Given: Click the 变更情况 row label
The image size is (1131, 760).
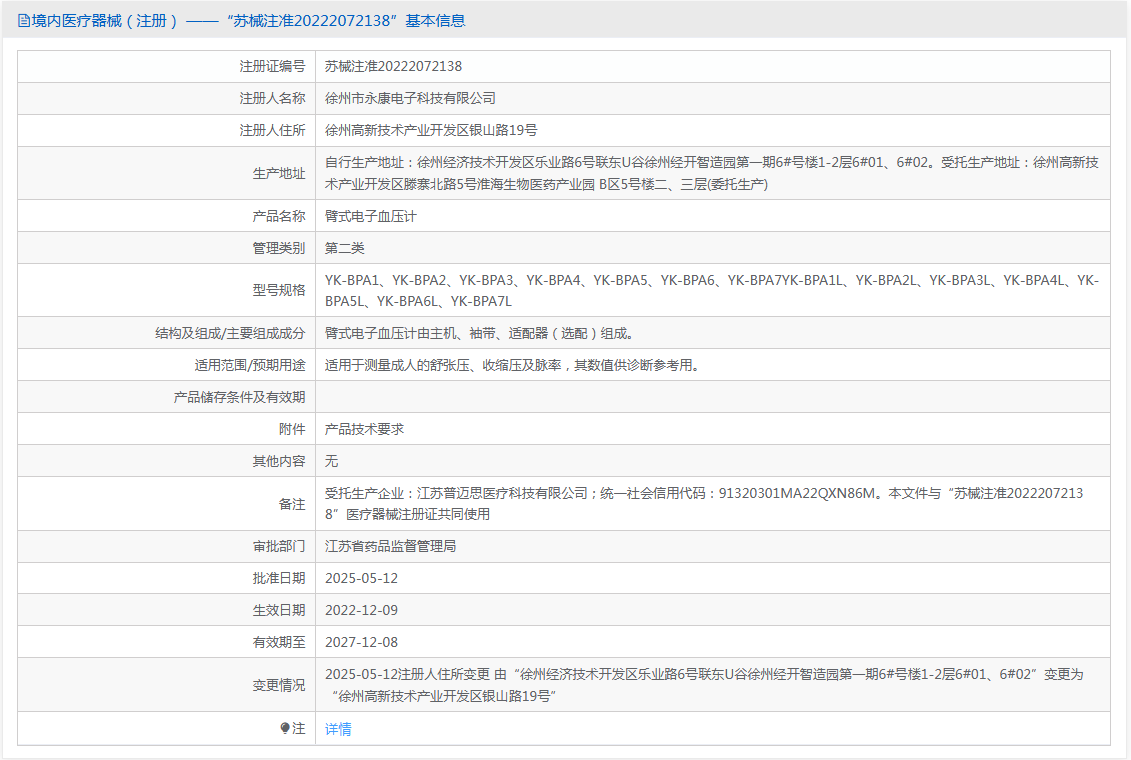Looking at the screenshot, I should click(278, 685).
